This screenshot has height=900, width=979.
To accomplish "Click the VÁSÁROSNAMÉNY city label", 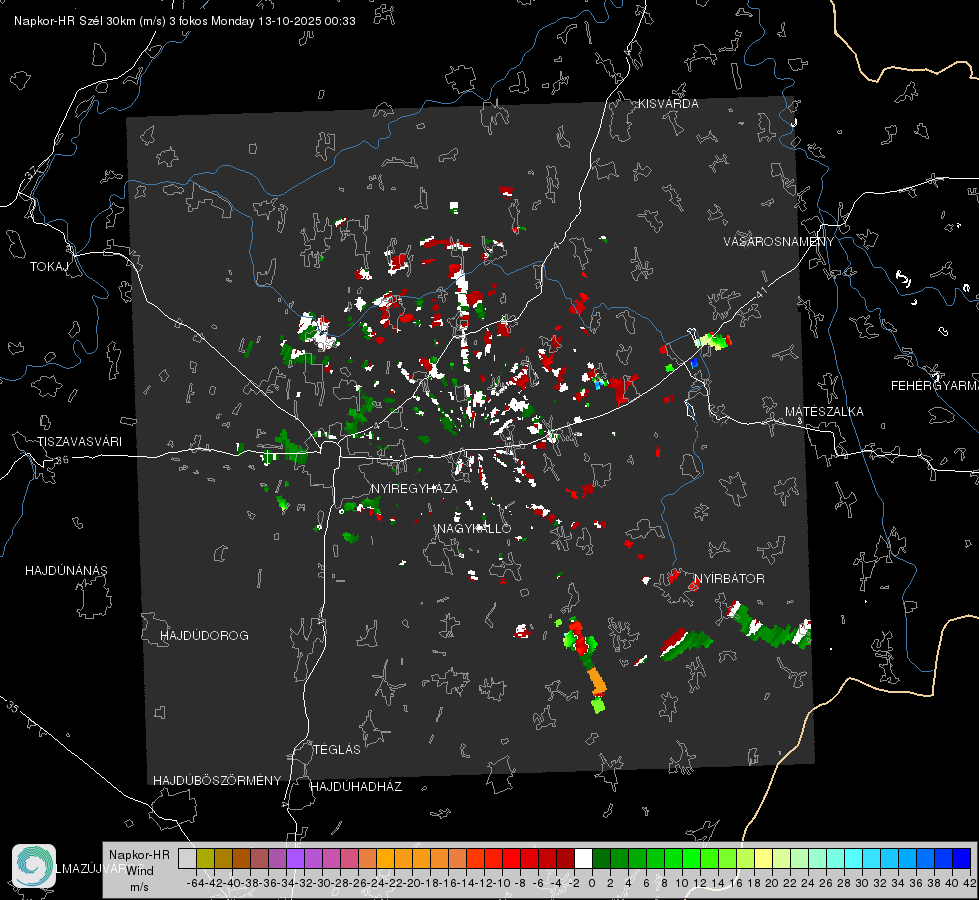I will click(779, 241).
